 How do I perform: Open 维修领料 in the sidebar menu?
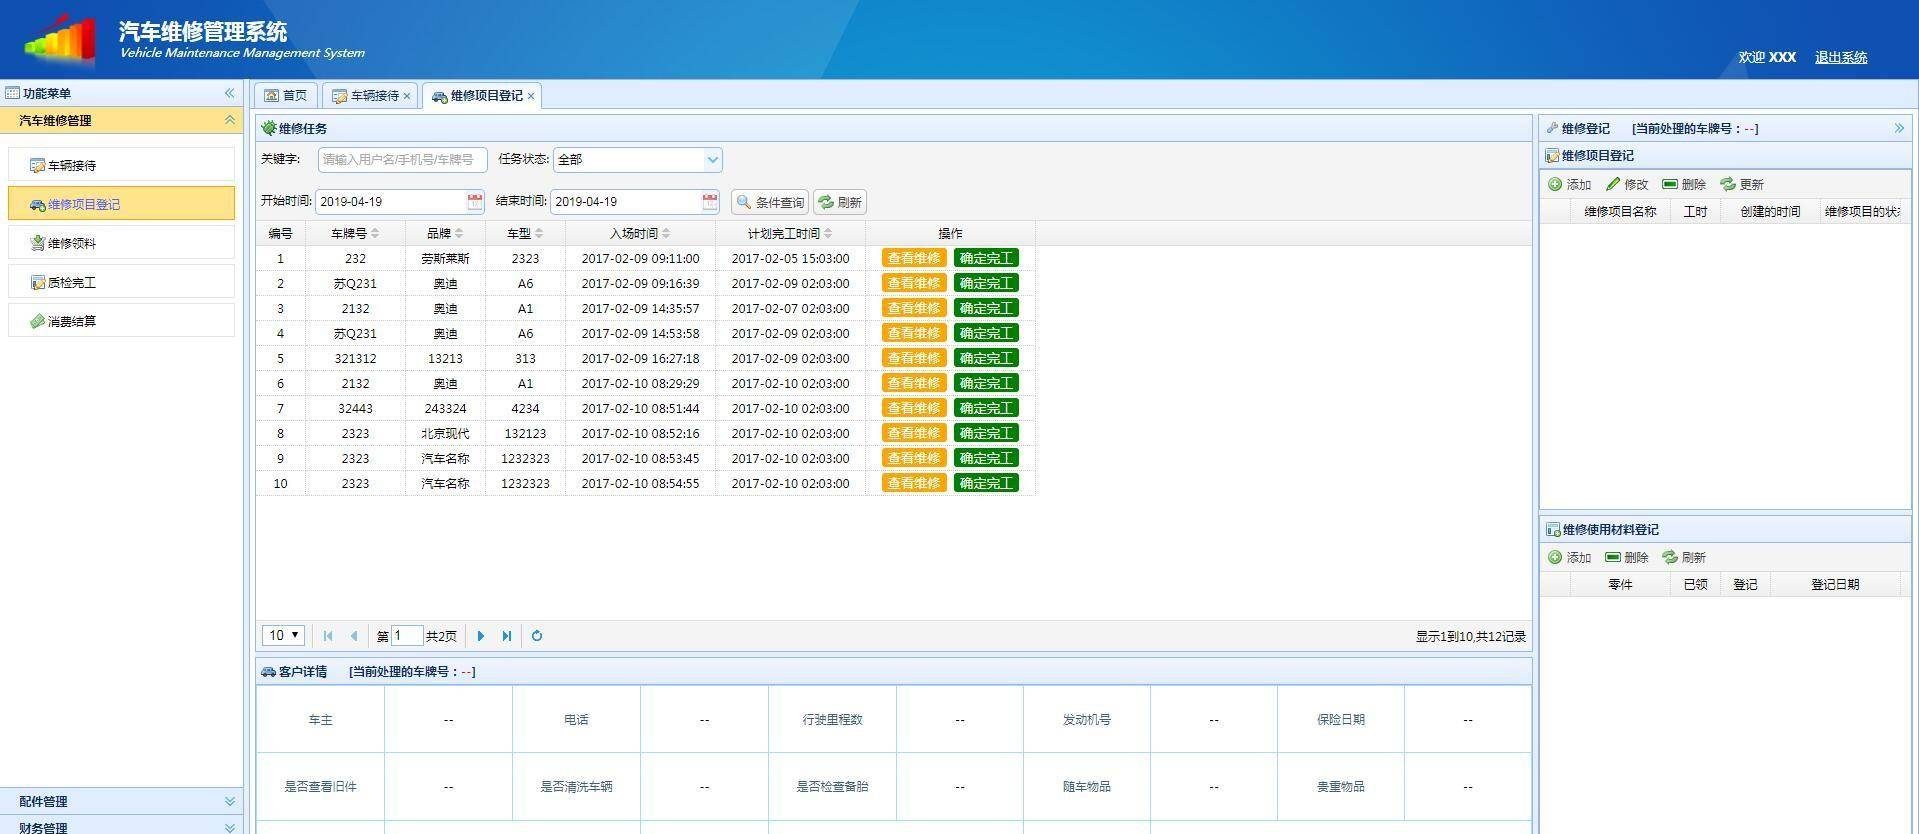[x=121, y=243]
